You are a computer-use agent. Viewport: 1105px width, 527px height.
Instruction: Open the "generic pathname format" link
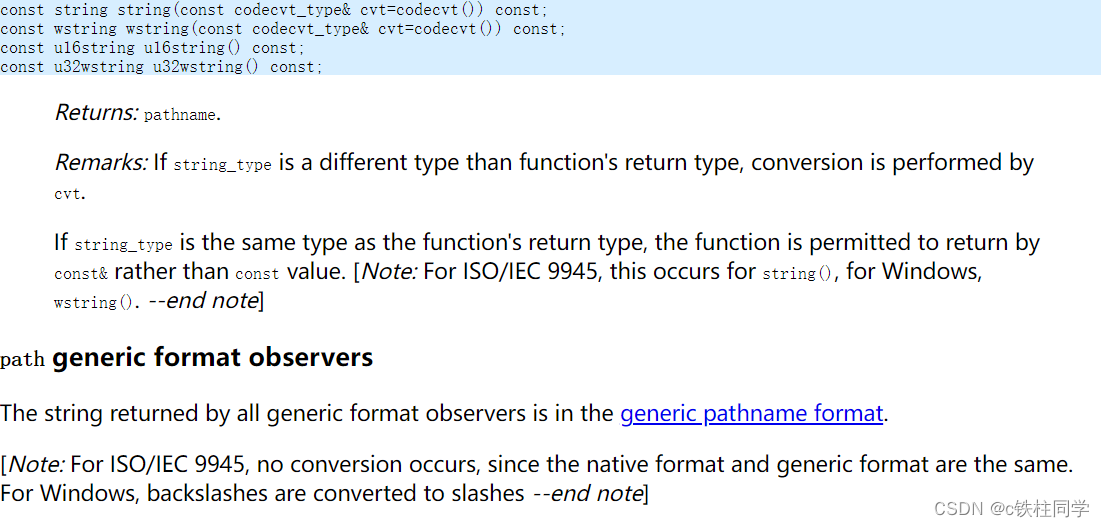point(751,413)
